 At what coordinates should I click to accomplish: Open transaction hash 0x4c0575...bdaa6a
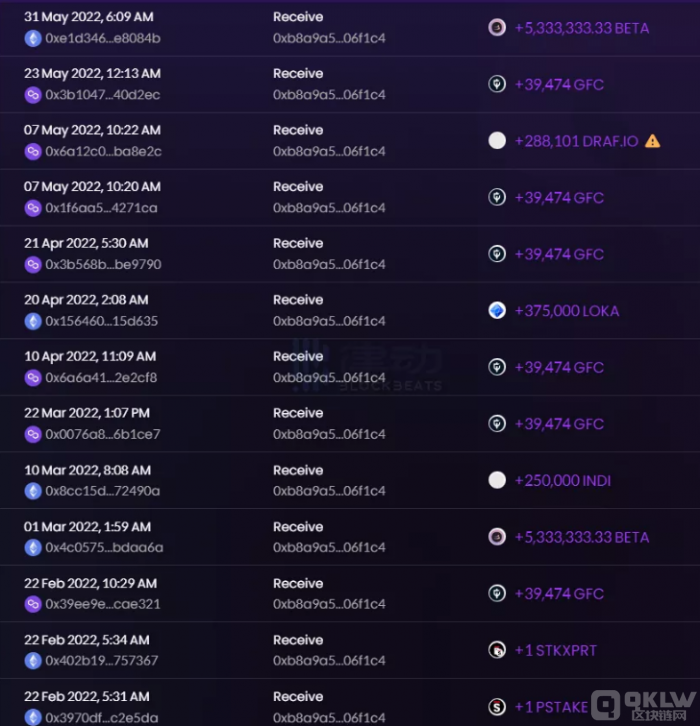[104, 547]
